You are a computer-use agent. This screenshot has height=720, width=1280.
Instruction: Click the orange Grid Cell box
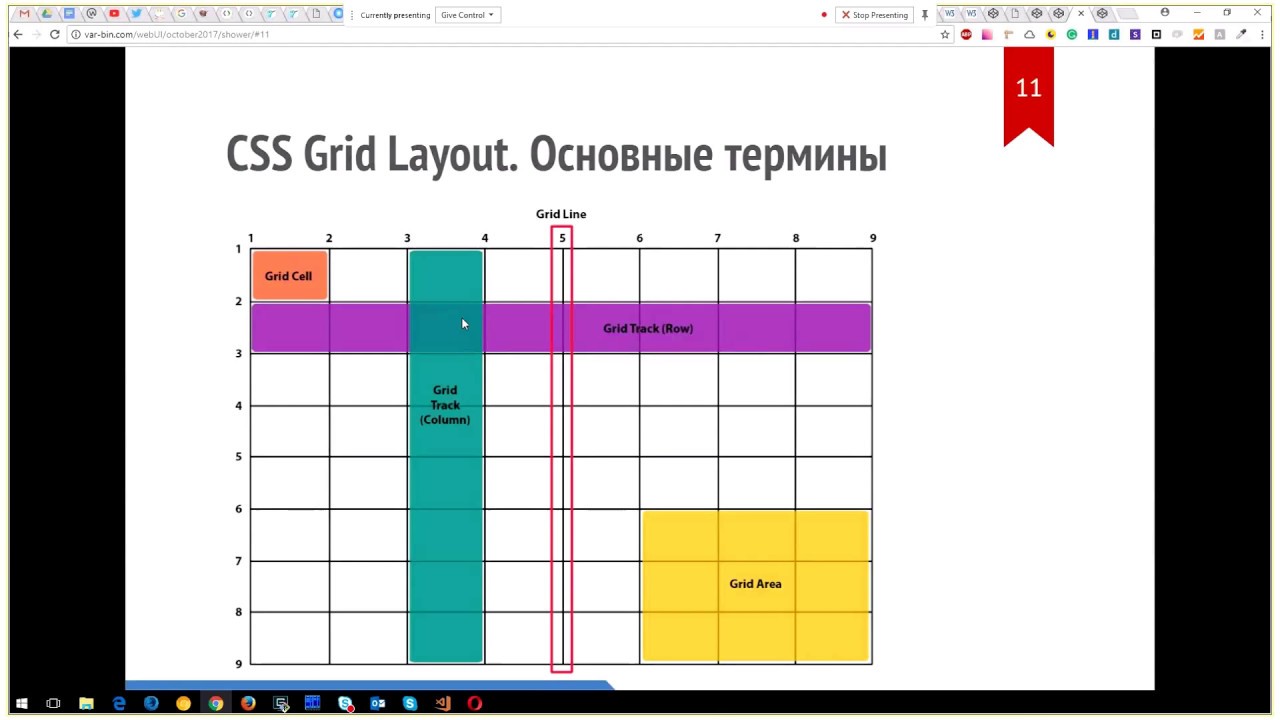point(289,276)
